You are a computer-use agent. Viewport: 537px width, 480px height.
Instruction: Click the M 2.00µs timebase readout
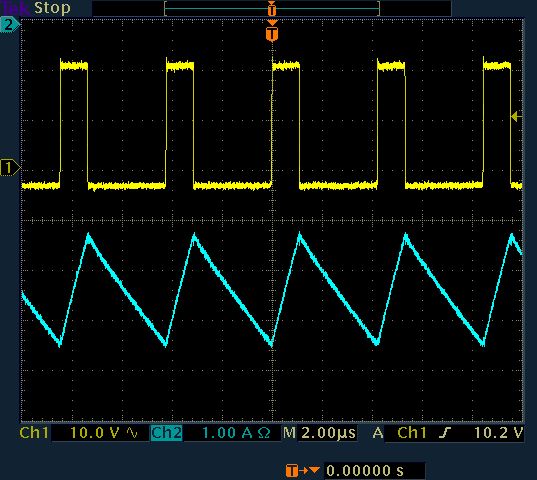click(x=319, y=433)
